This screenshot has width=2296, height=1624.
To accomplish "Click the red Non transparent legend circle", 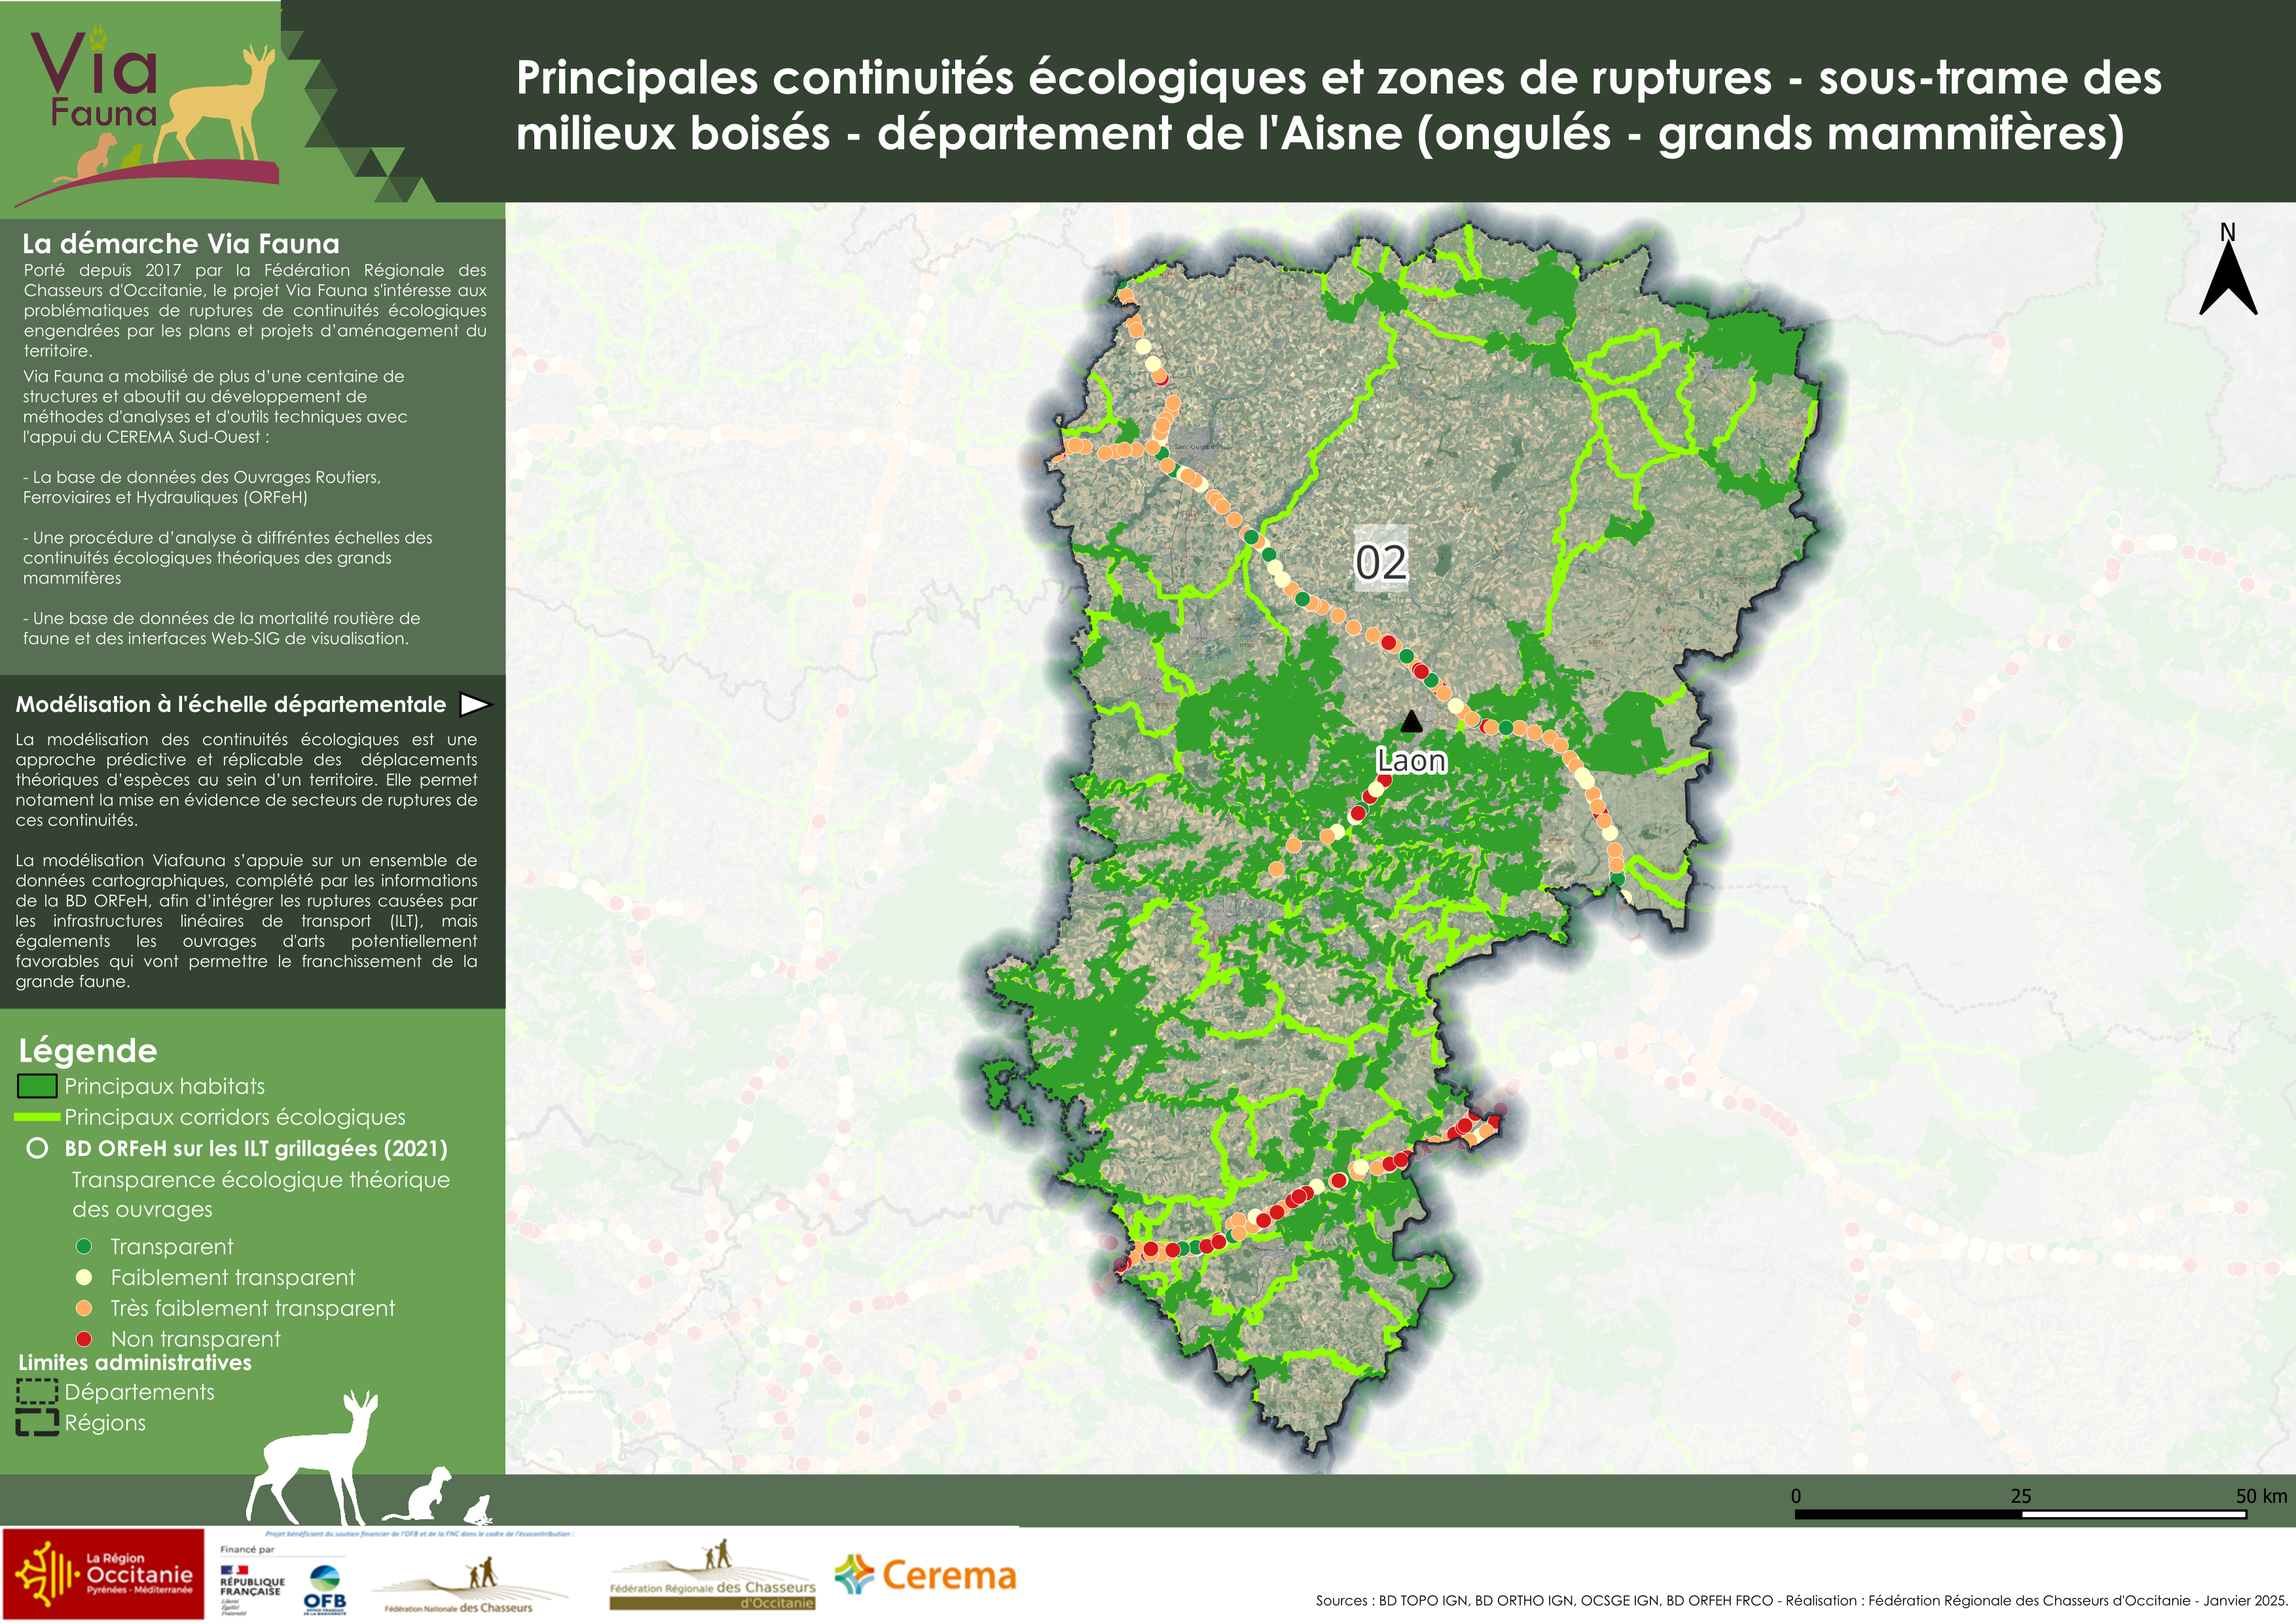I will click(84, 1339).
